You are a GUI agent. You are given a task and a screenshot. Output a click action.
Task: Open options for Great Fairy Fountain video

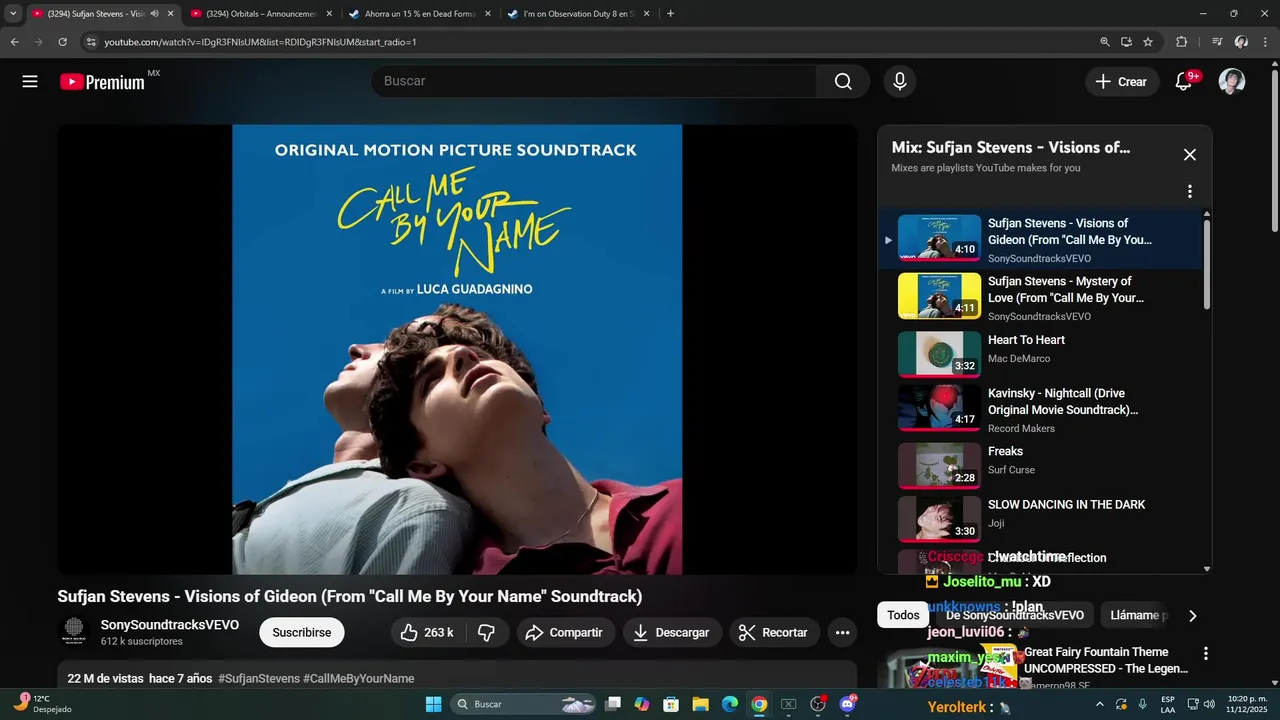1205,654
